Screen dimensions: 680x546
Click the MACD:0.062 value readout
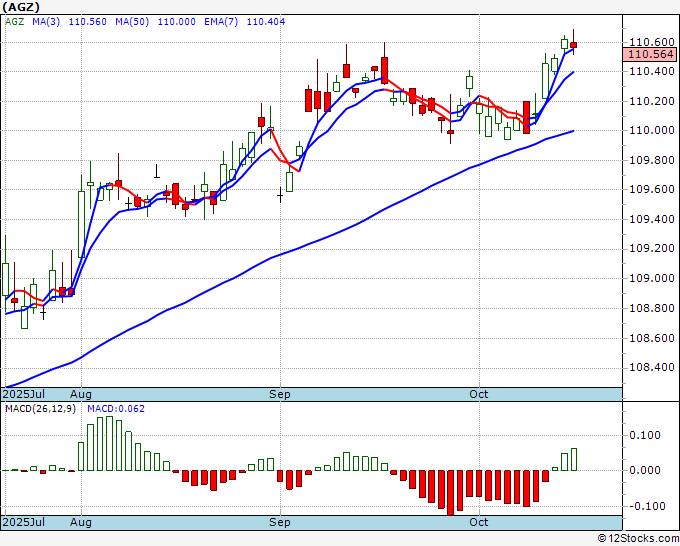pos(116,409)
